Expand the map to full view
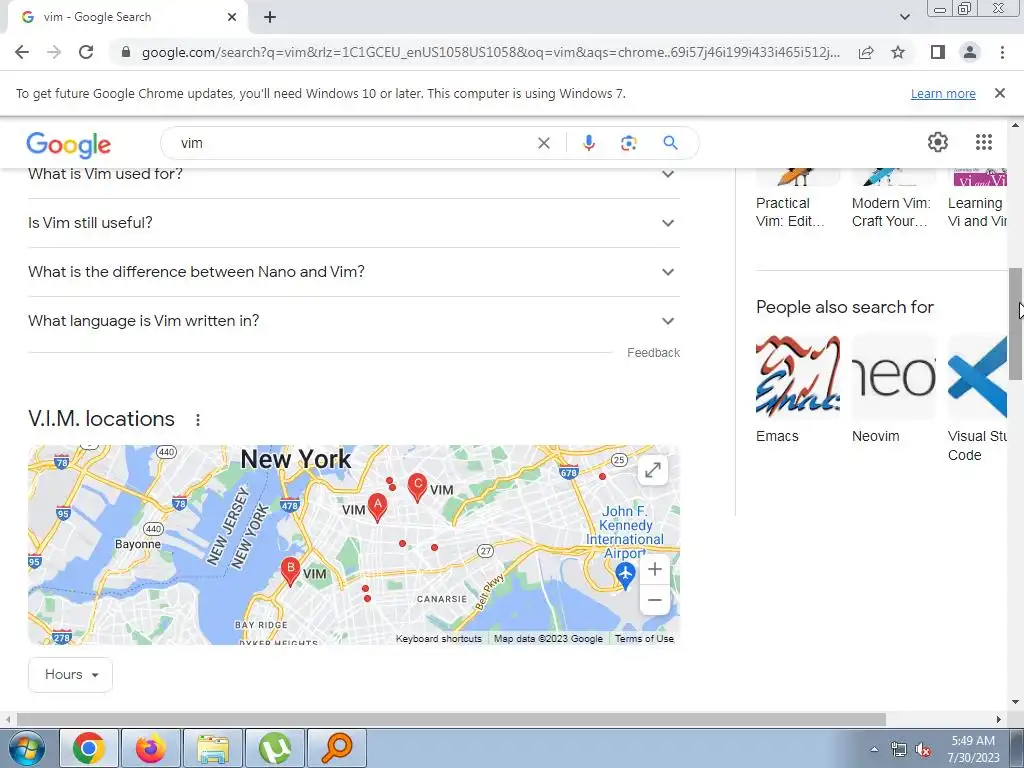This screenshot has width=1024, height=768. coord(652,470)
